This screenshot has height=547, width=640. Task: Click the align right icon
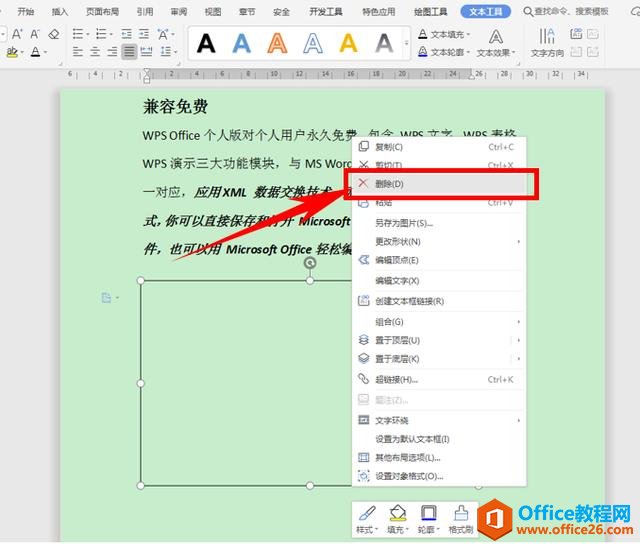112,52
